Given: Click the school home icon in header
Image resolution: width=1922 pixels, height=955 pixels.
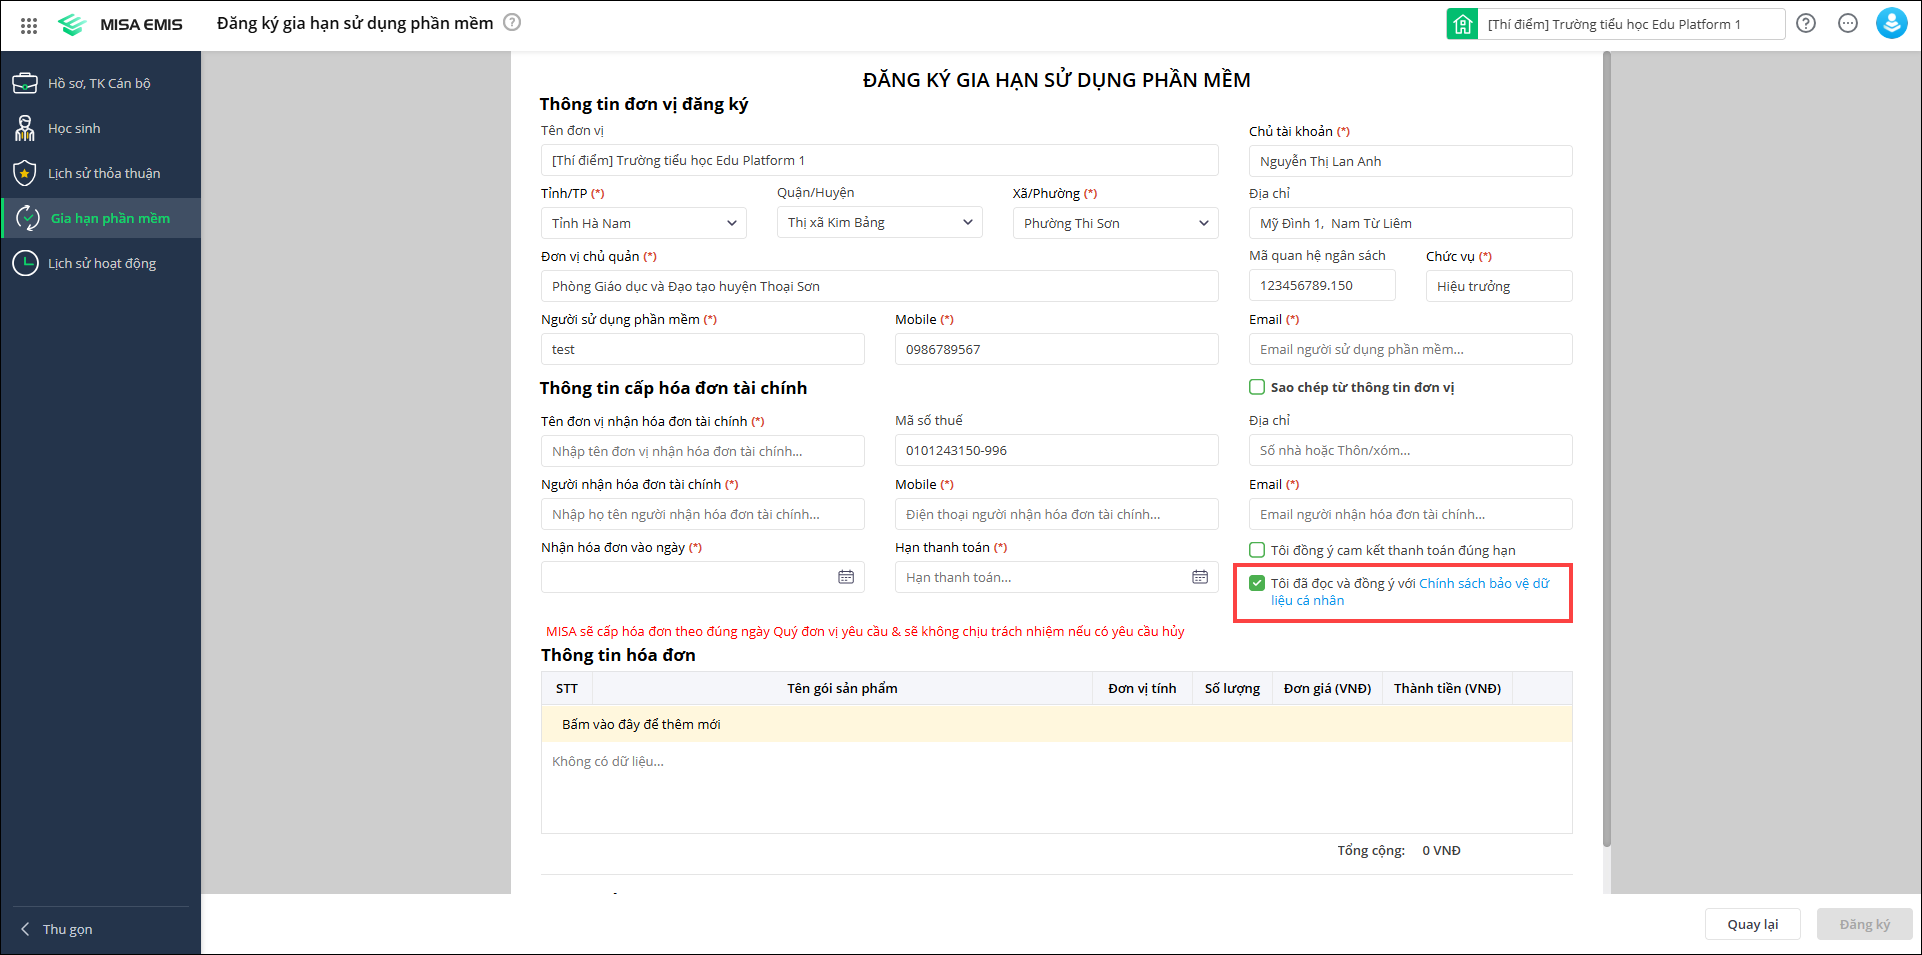Looking at the screenshot, I should (x=1462, y=24).
